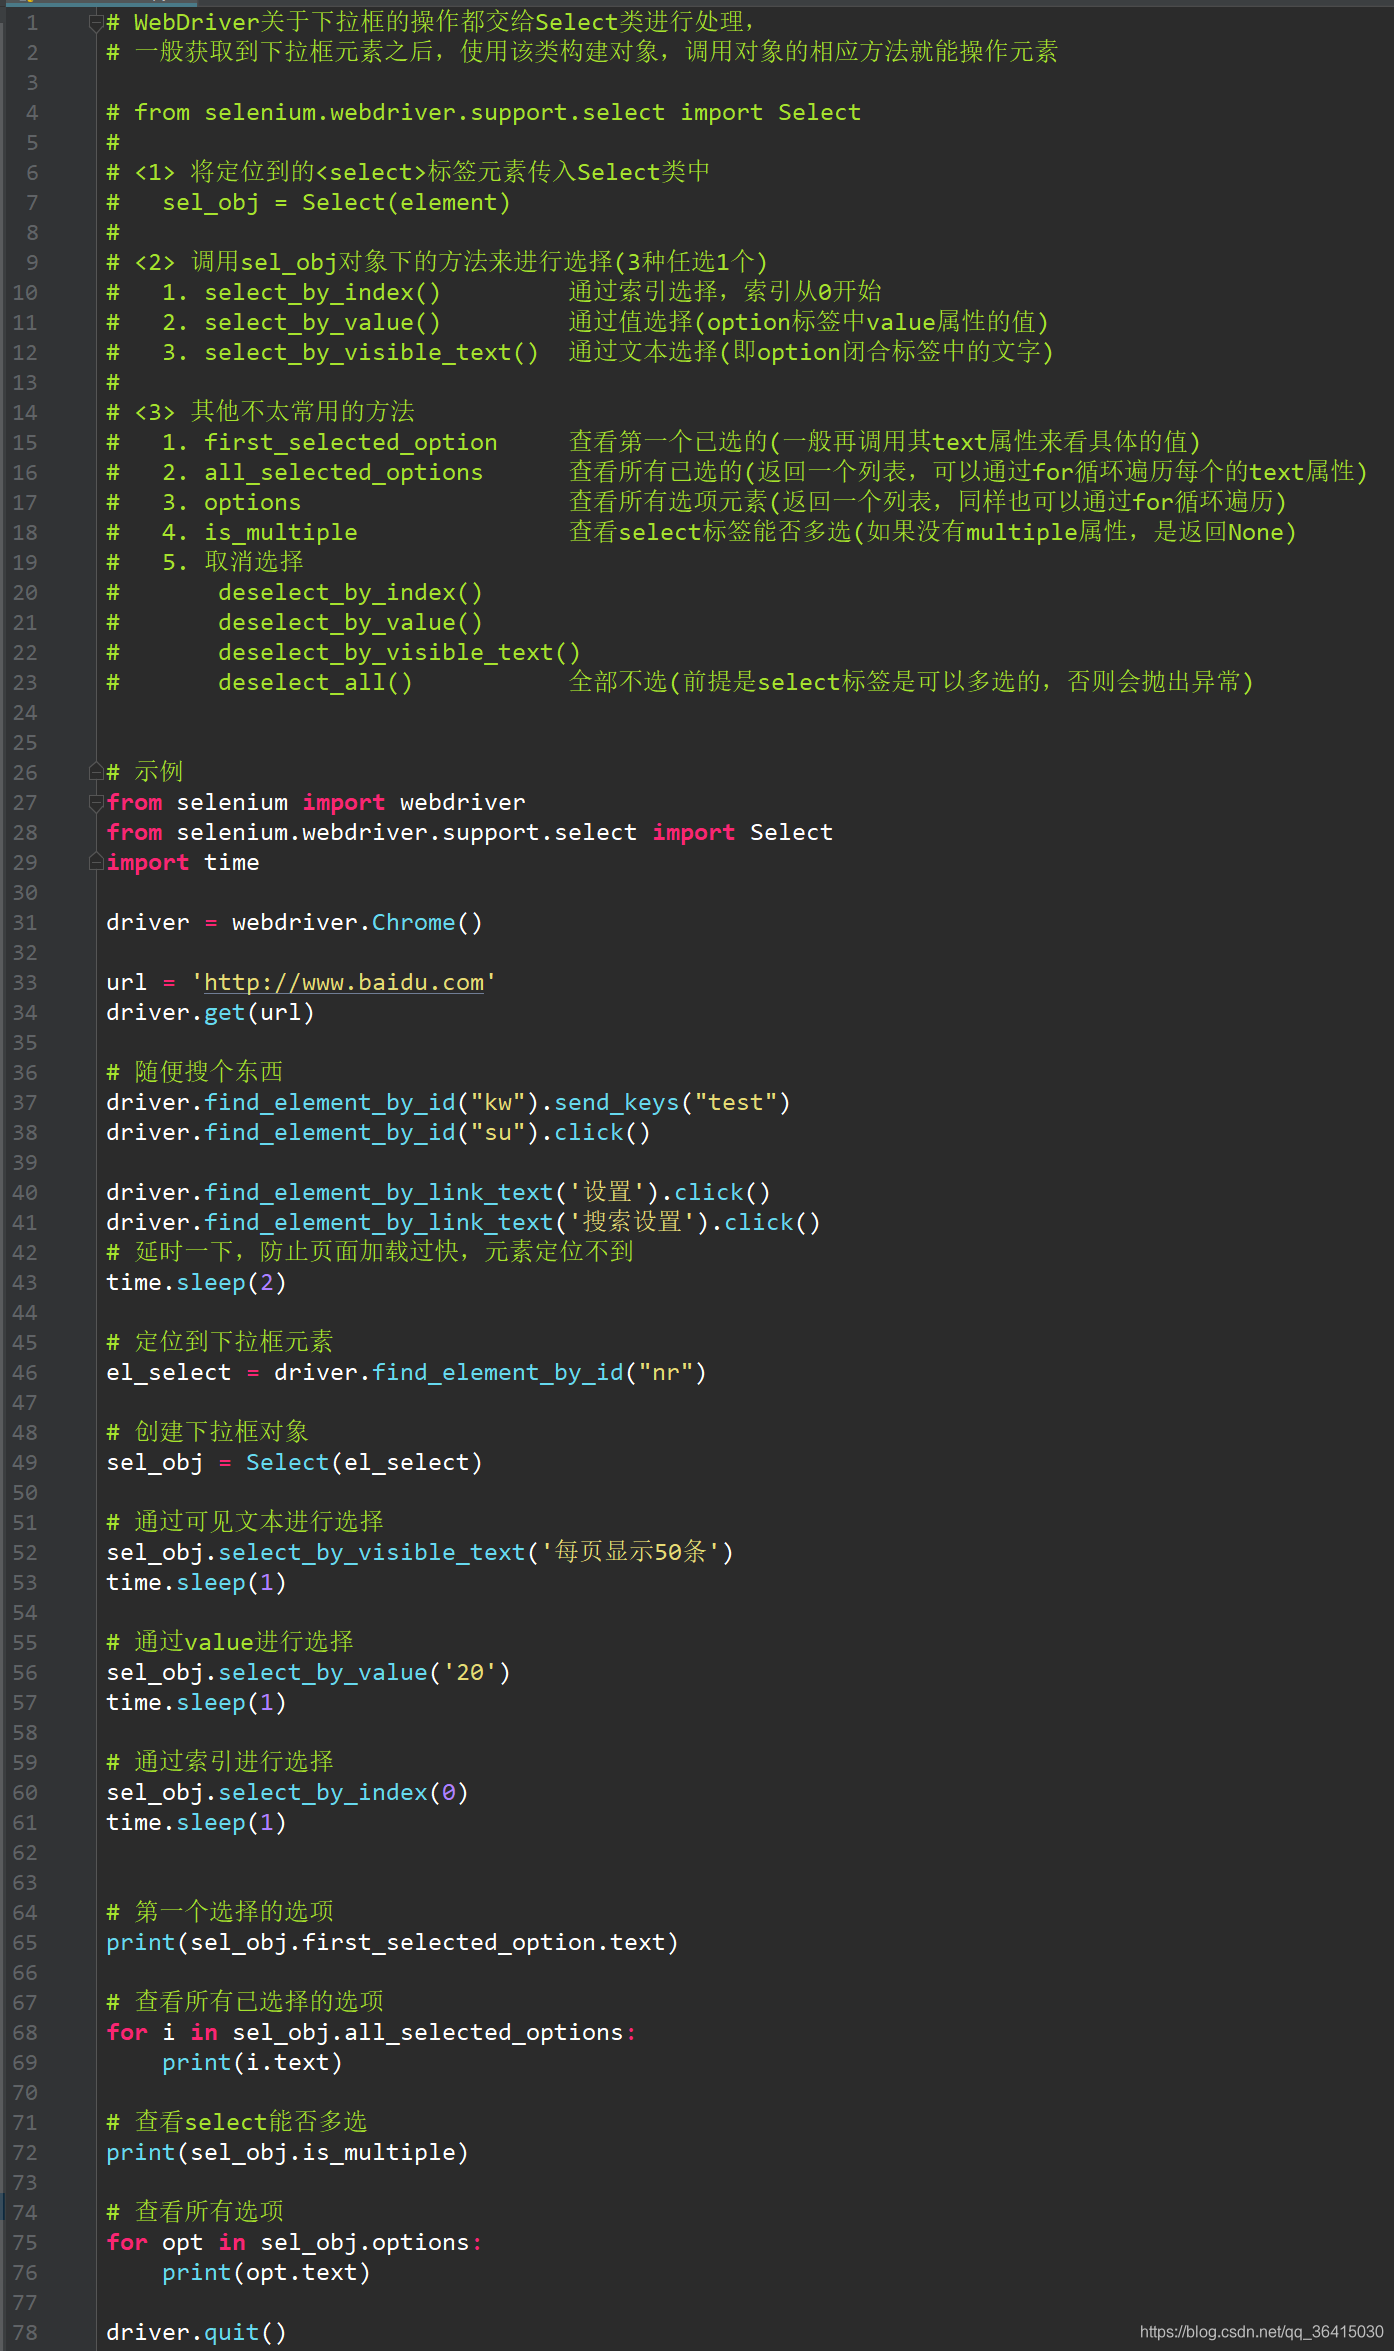This screenshot has width=1394, height=2351.
Task: Click line number 78 in the gutter
Action: (x=25, y=2332)
